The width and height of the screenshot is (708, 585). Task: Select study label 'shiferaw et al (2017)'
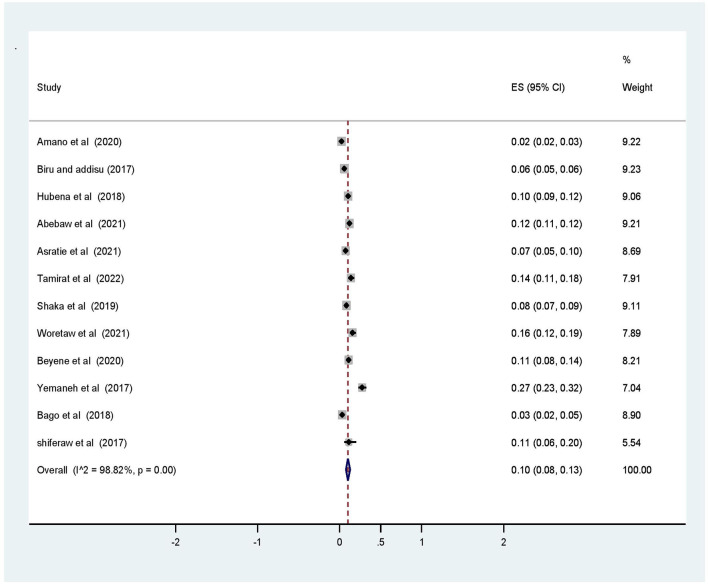[x=82, y=443]
